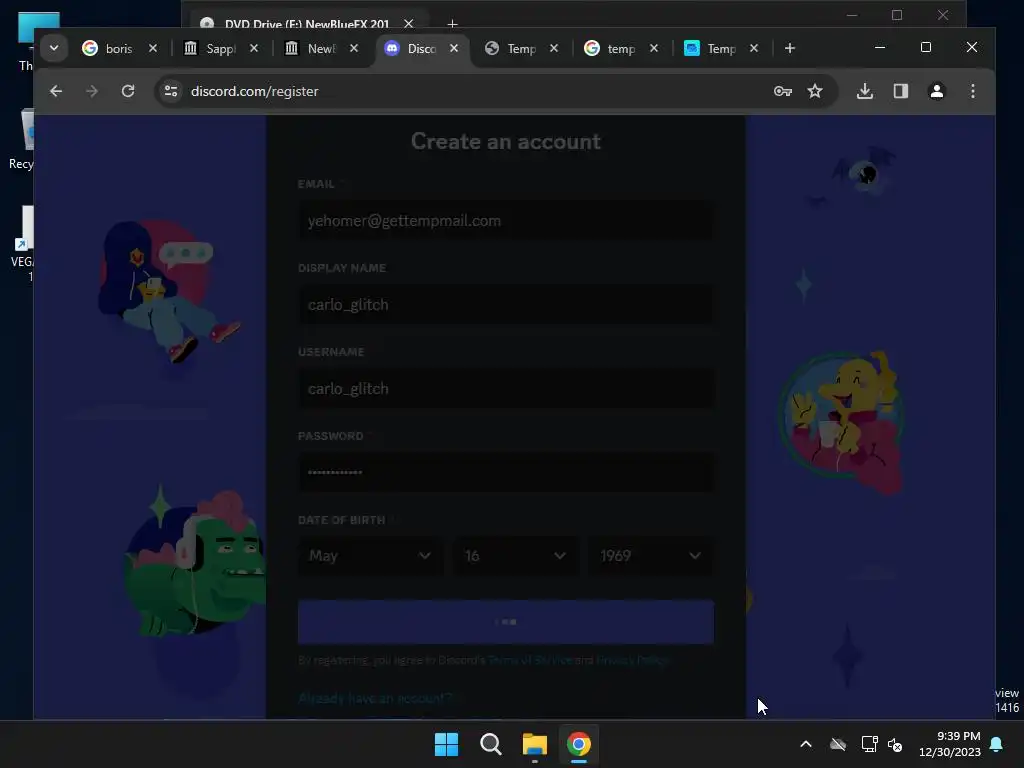Toggle the Chrome side panel
This screenshot has width=1024, height=768.
[x=901, y=91]
